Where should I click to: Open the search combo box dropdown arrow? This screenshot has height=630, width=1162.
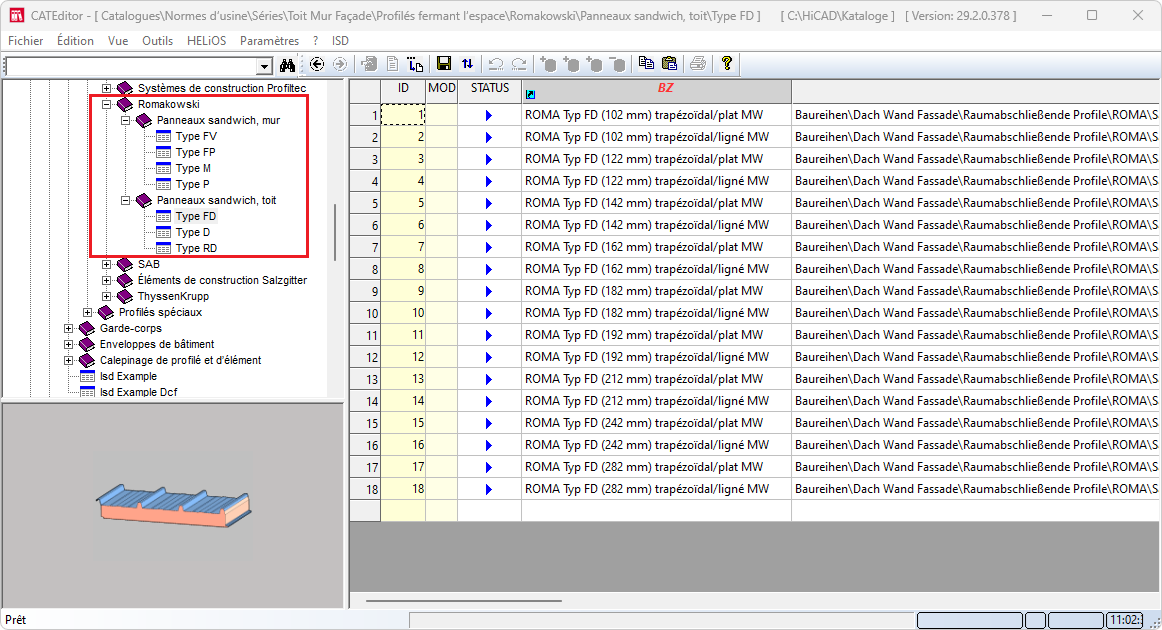tap(265, 67)
